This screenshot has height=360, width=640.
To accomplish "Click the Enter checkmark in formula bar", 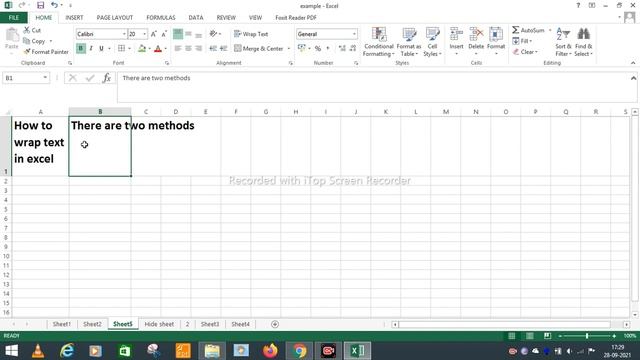I will (x=90, y=78).
